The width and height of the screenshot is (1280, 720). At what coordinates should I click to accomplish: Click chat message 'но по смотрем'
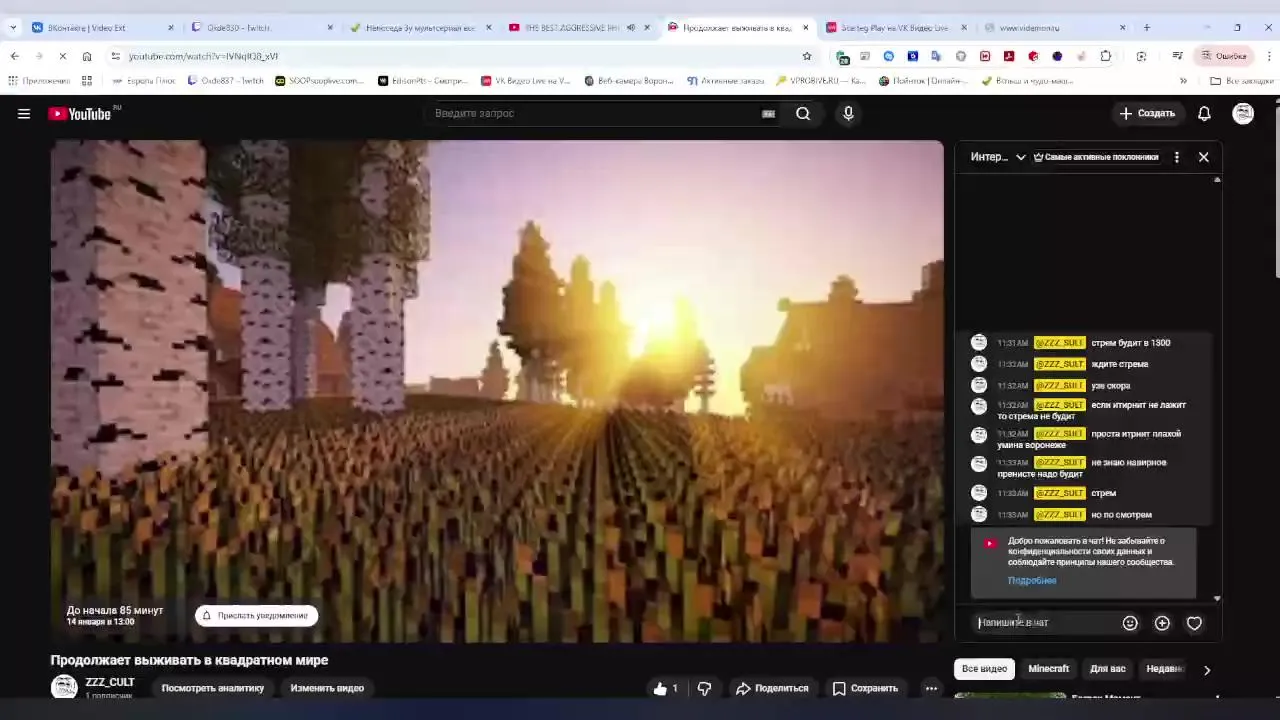(x=1121, y=515)
